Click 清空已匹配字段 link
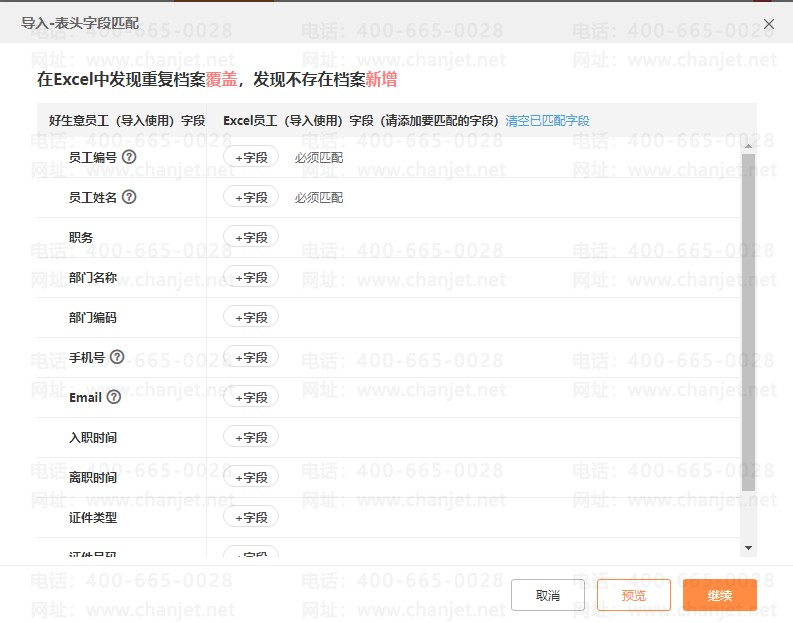This screenshot has width=793, height=623. click(x=547, y=121)
